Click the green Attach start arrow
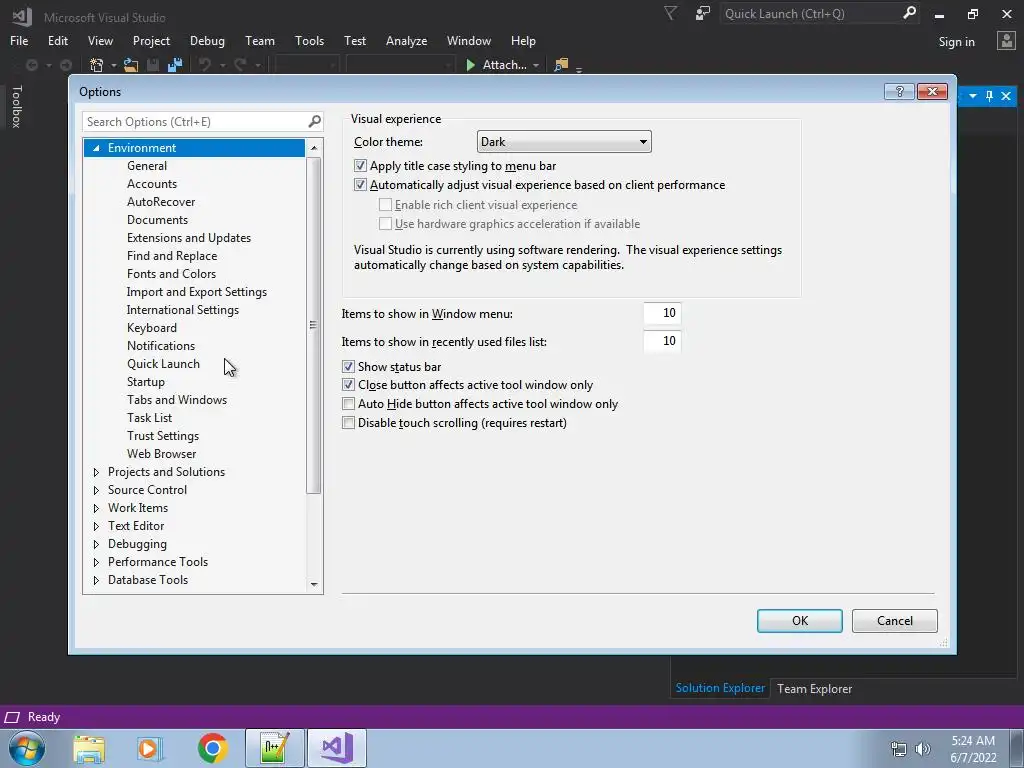This screenshot has width=1024, height=768. point(470,65)
